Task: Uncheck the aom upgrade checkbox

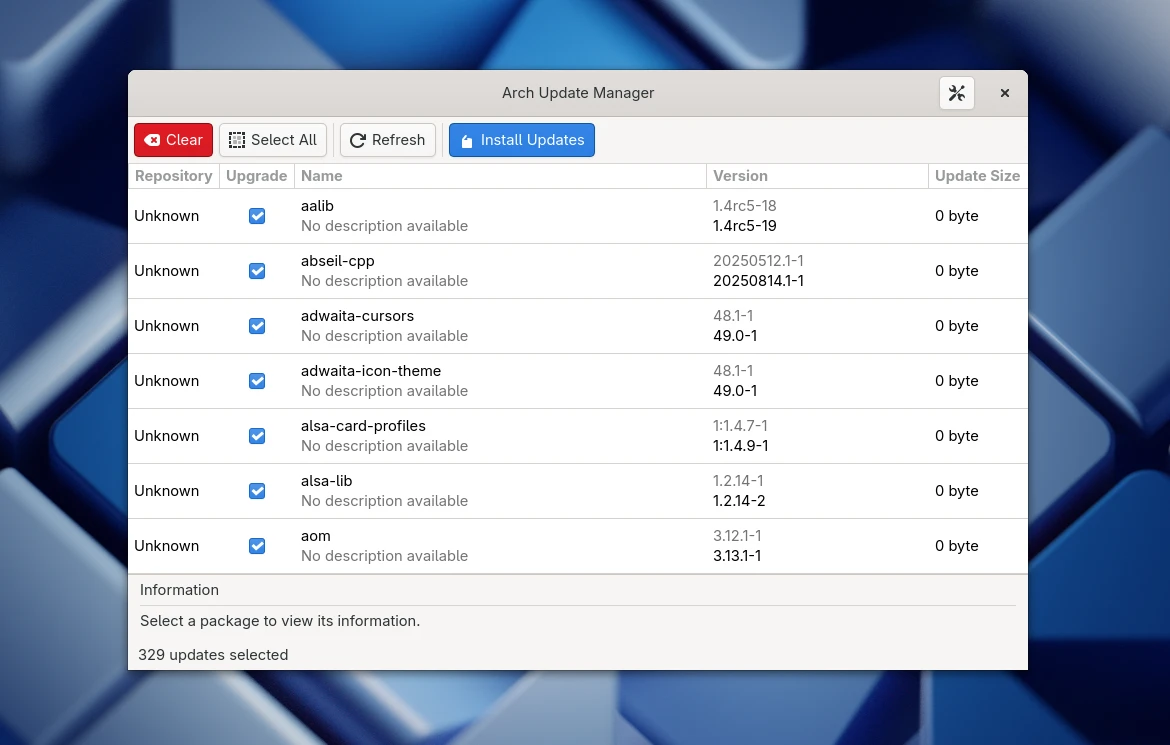Action: (257, 546)
